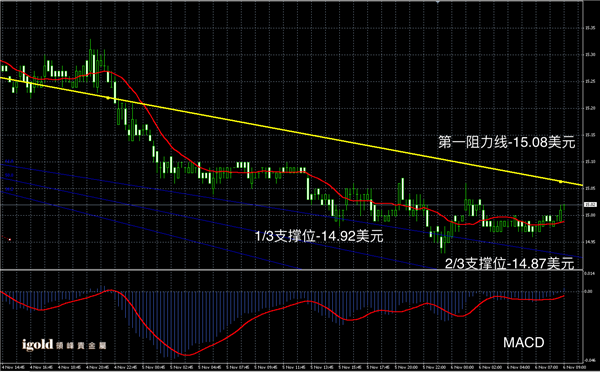Viewport: 600px width, 372px height.
Task: Select the 2/3支撑位-14.87美元 annotation
Action: click(x=509, y=264)
